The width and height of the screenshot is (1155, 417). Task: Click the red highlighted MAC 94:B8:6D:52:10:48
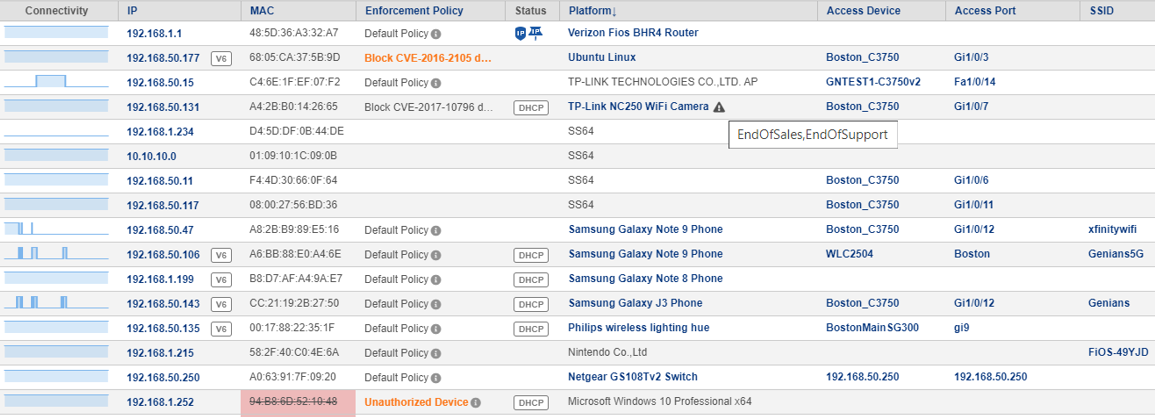293,402
